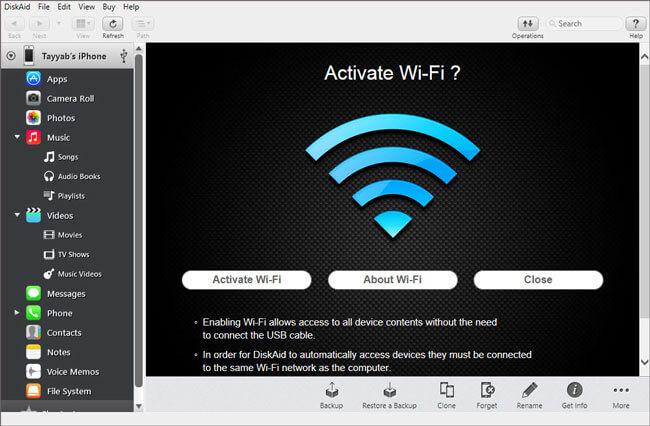Open the Music Videos guitar icon
650x426 pixels.
[49, 274]
